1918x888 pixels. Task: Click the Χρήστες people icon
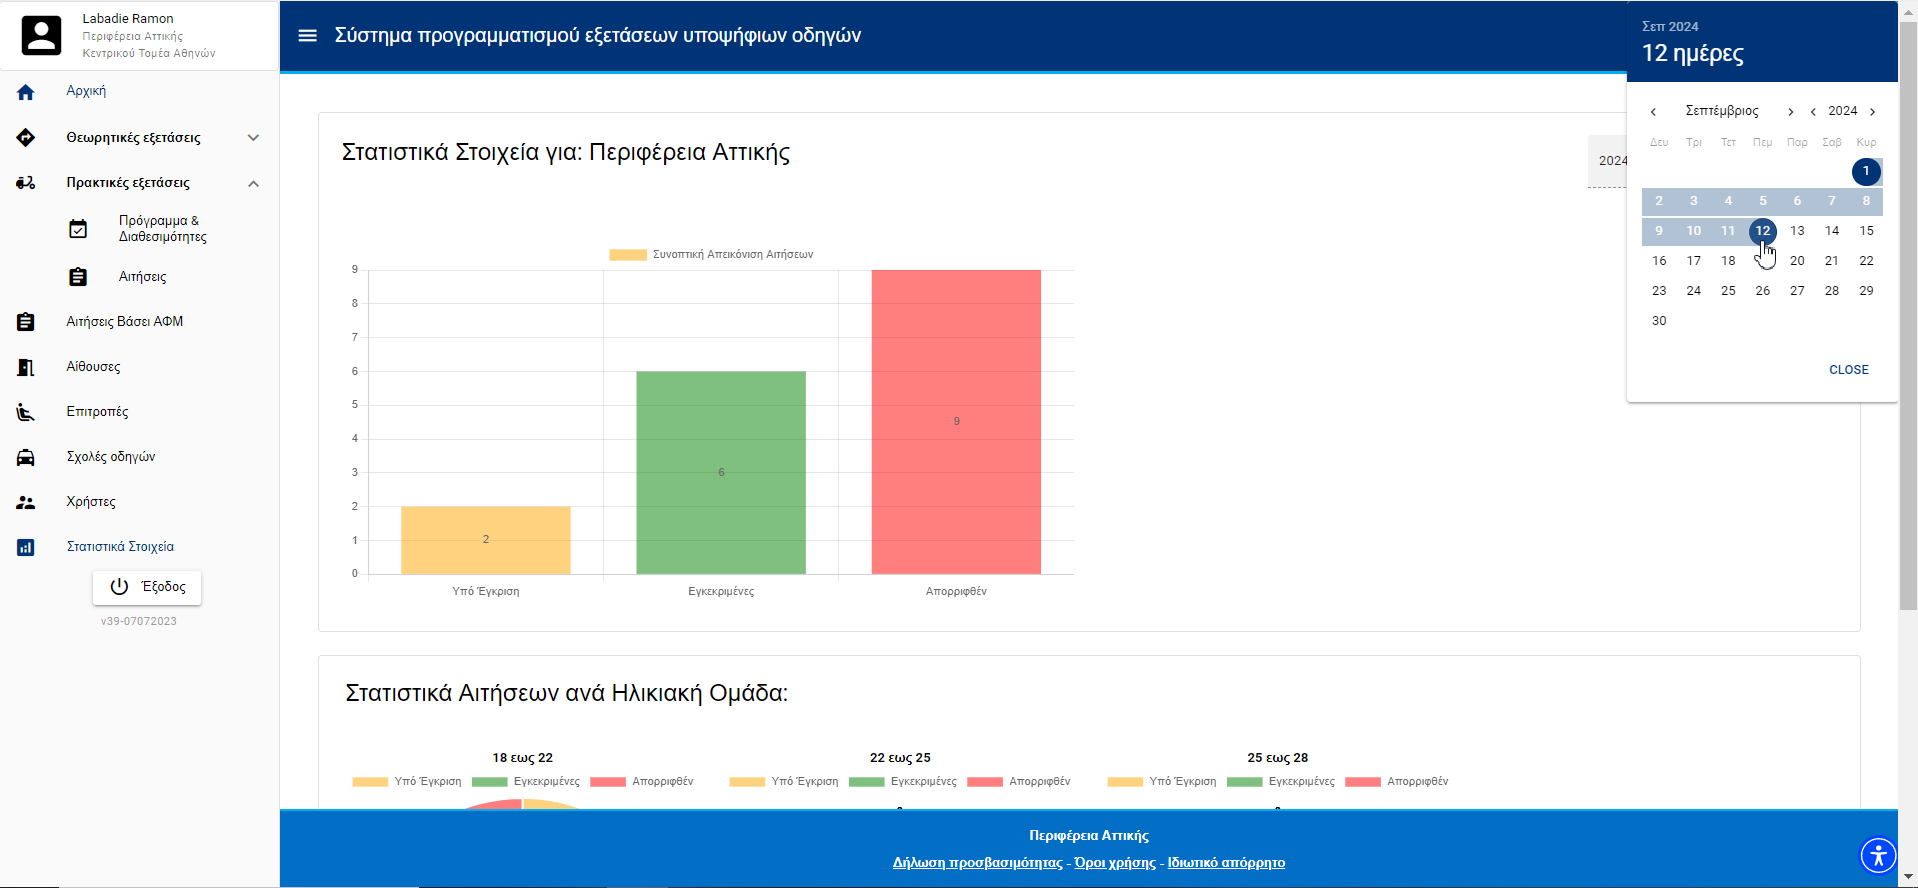[26, 502]
